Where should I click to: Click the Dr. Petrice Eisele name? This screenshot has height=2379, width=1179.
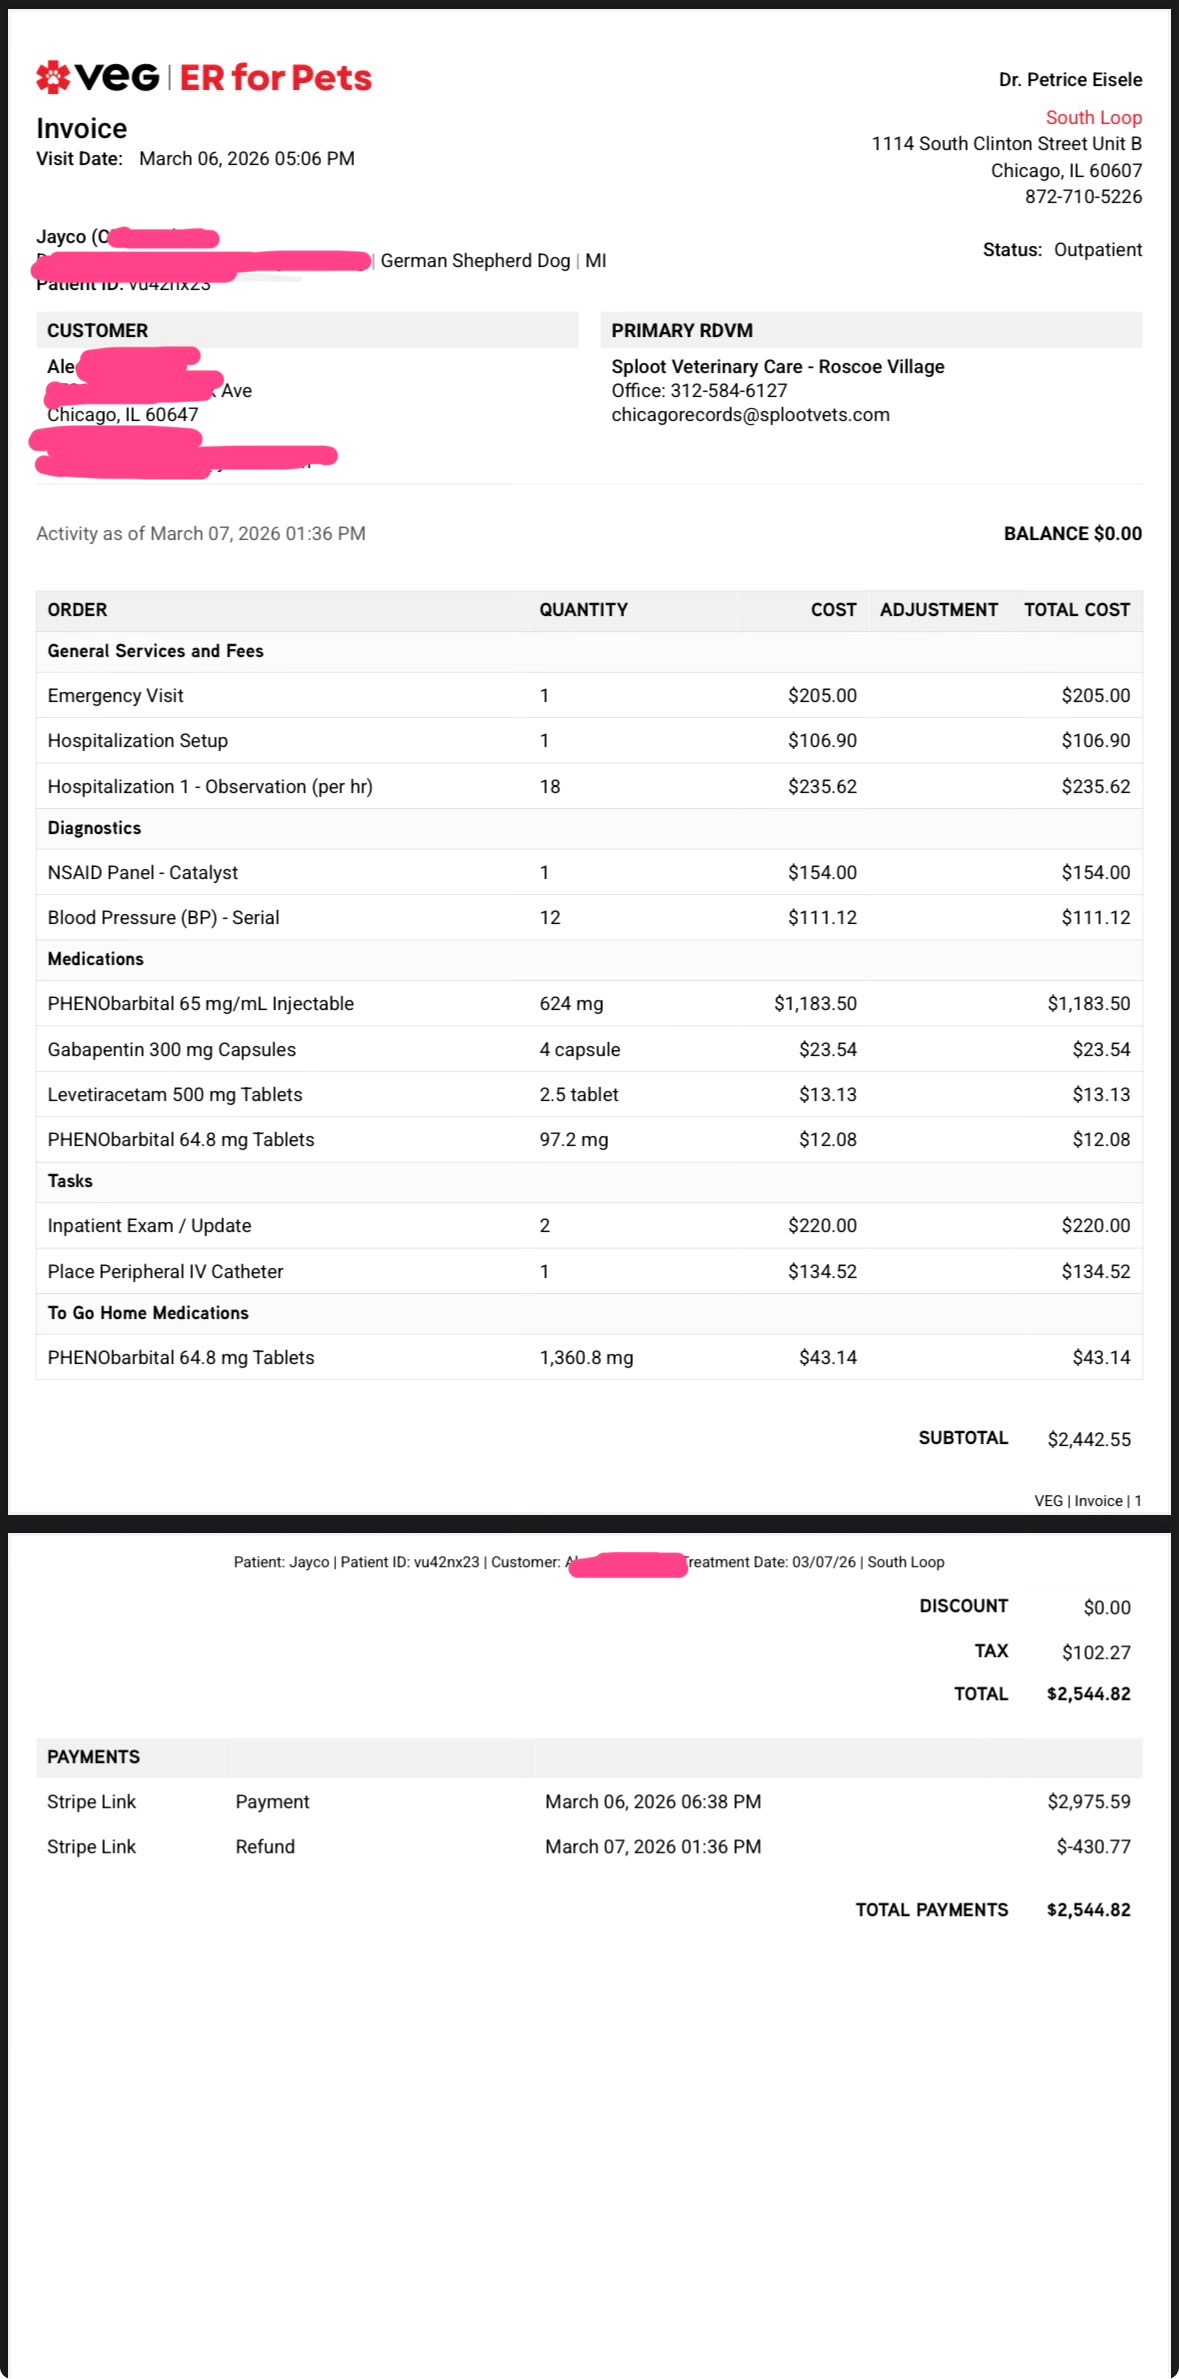[1069, 80]
